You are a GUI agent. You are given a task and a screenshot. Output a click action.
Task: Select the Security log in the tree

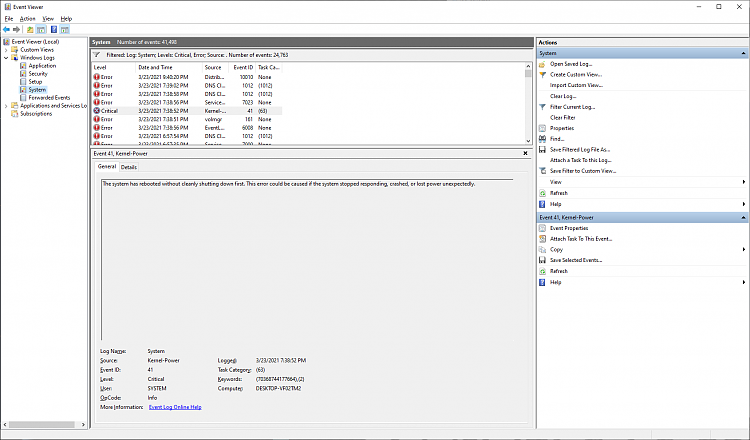pos(38,74)
